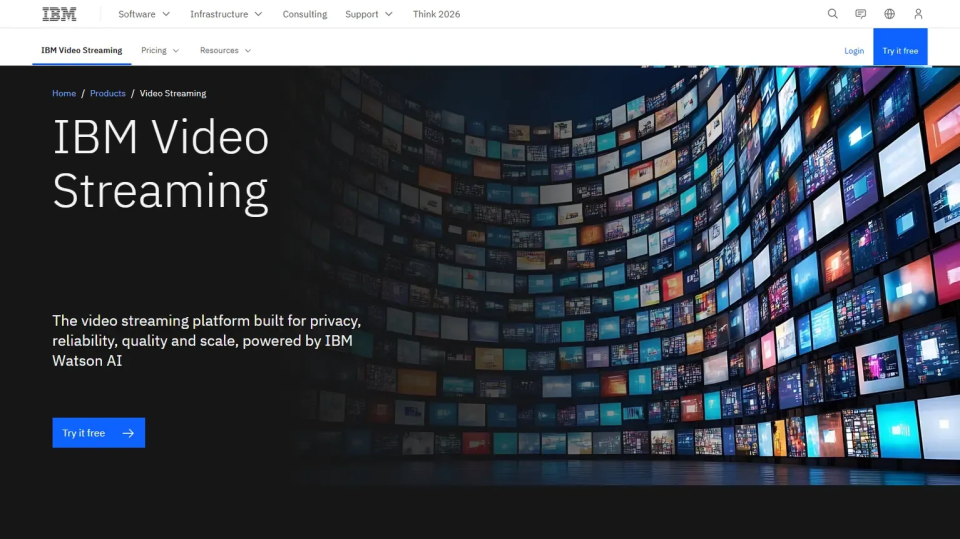Select the IBM Video Streaming tab
The image size is (960, 539).
click(x=81, y=50)
